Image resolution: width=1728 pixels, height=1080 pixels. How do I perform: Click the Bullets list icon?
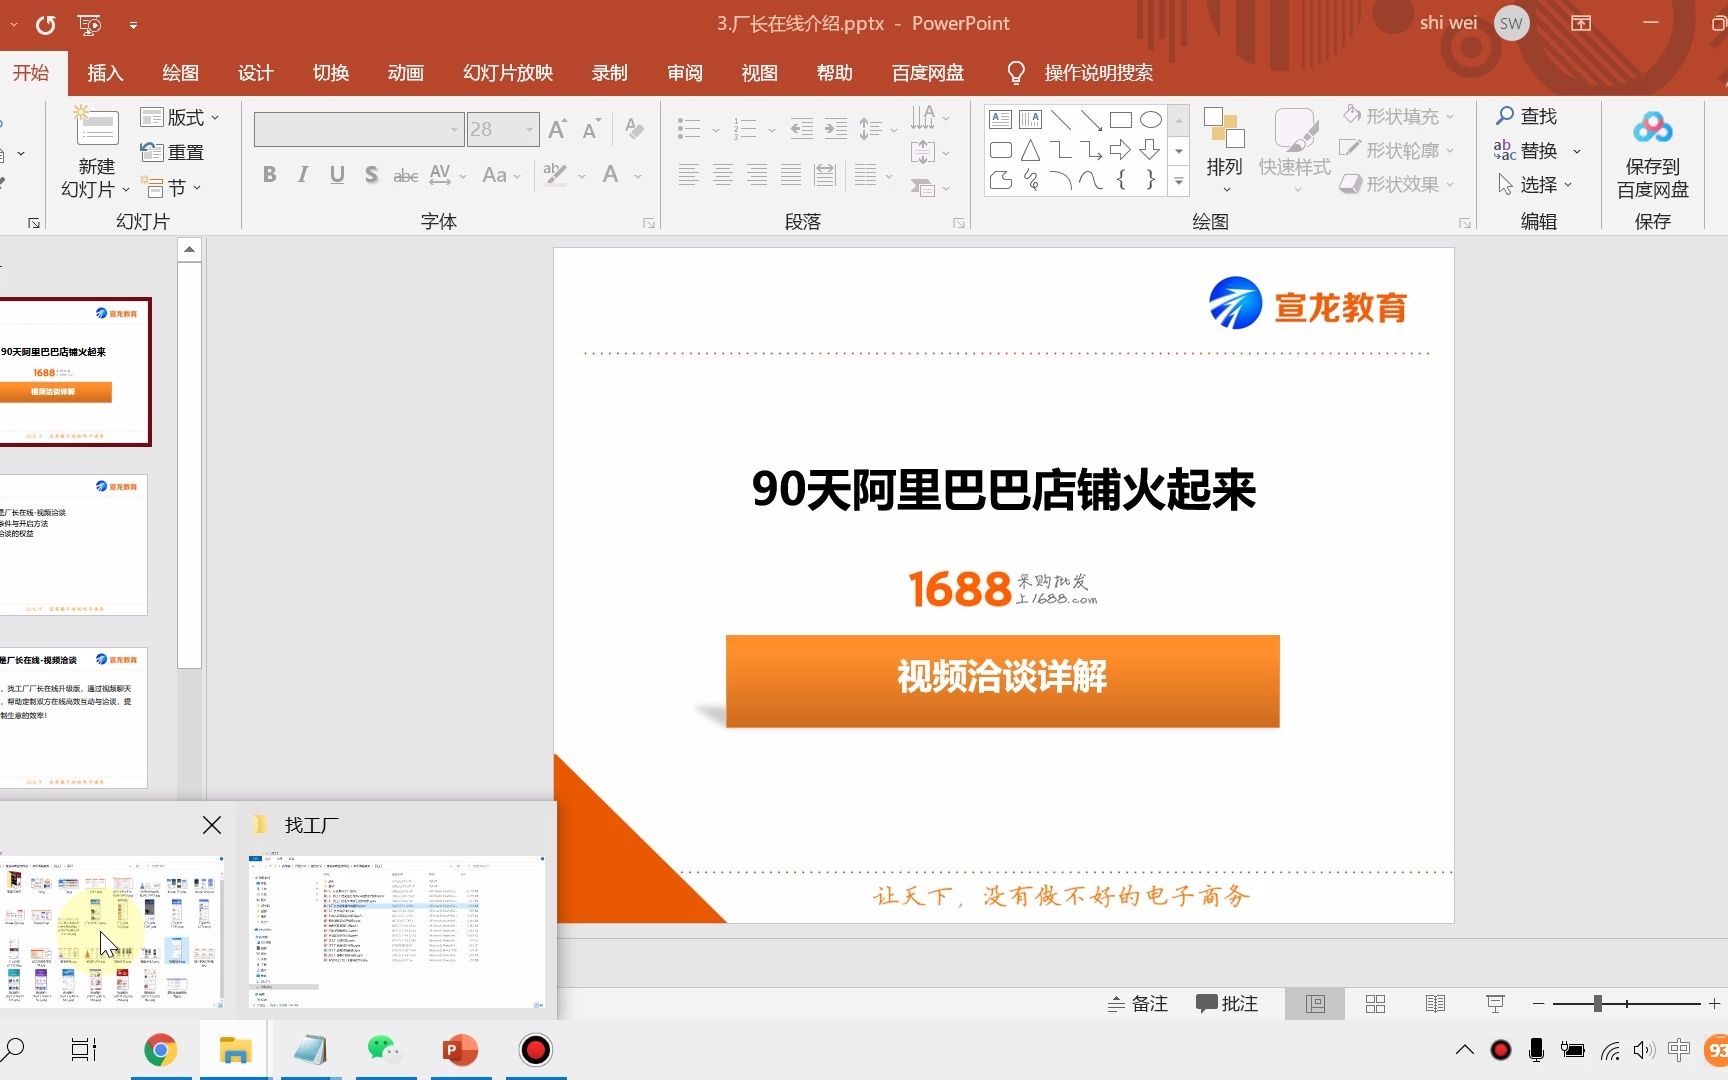[689, 128]
